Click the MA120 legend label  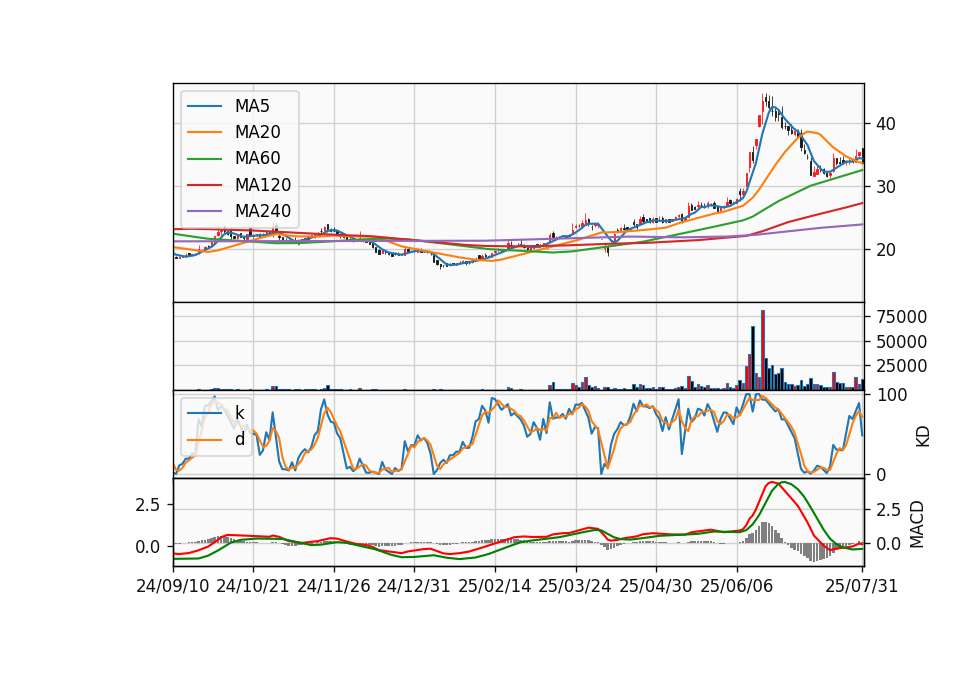coord(263,185)
